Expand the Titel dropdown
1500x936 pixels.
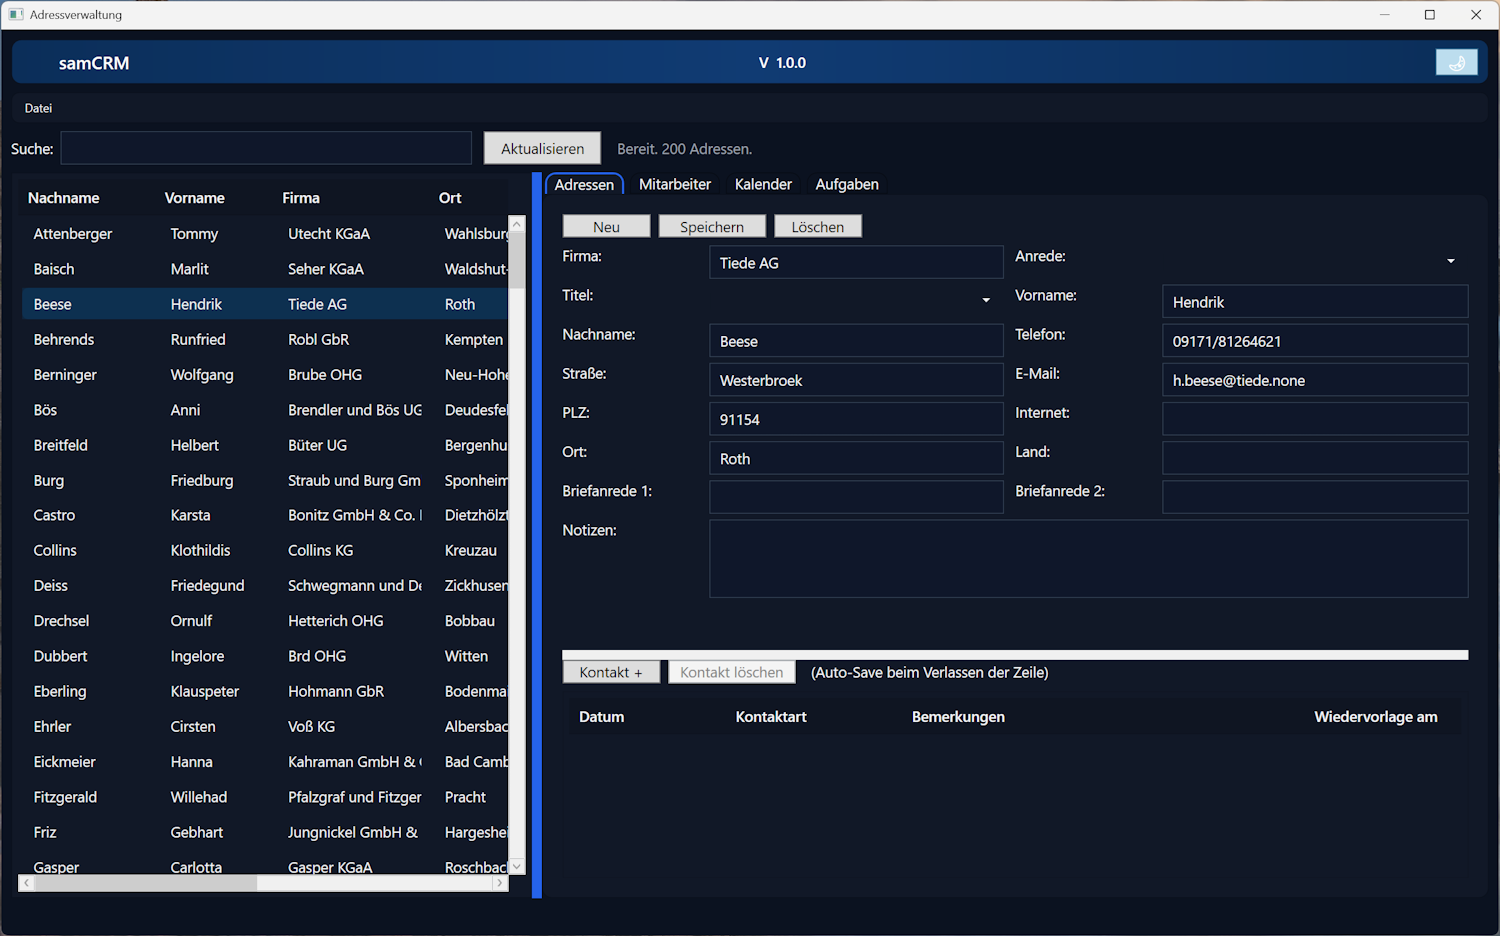(x=985, y=299)
